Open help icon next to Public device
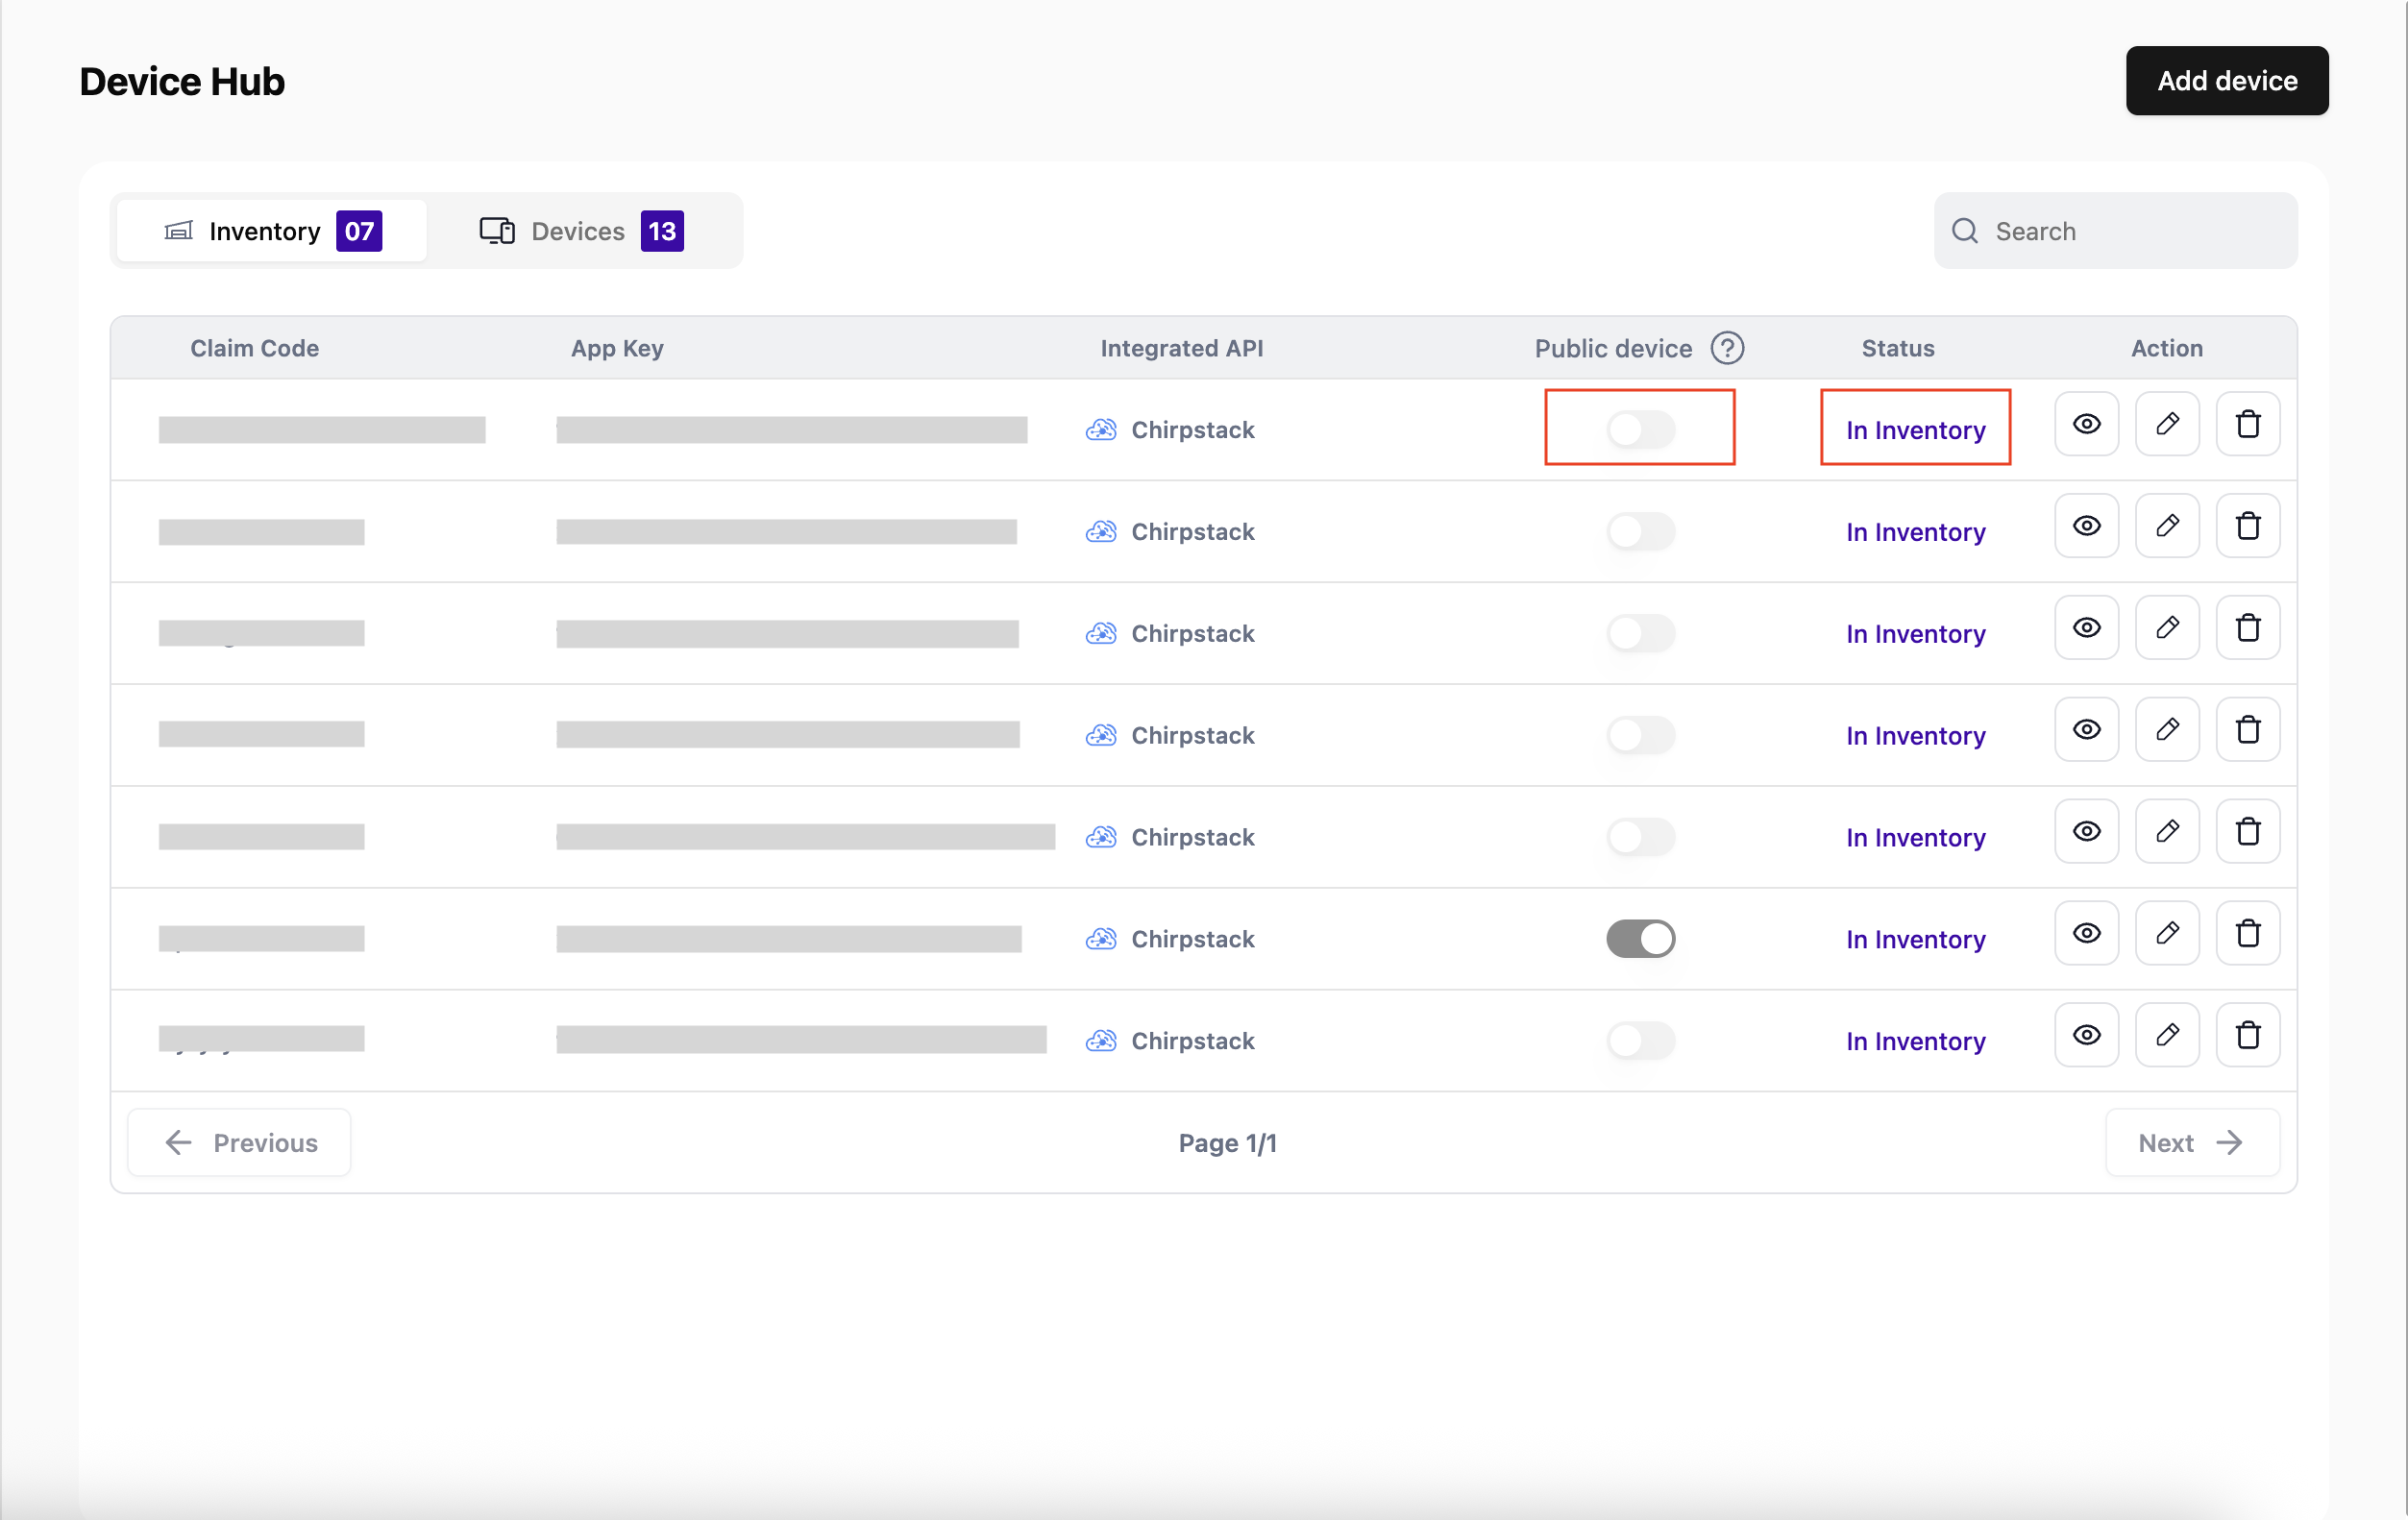 point(1727,348)
